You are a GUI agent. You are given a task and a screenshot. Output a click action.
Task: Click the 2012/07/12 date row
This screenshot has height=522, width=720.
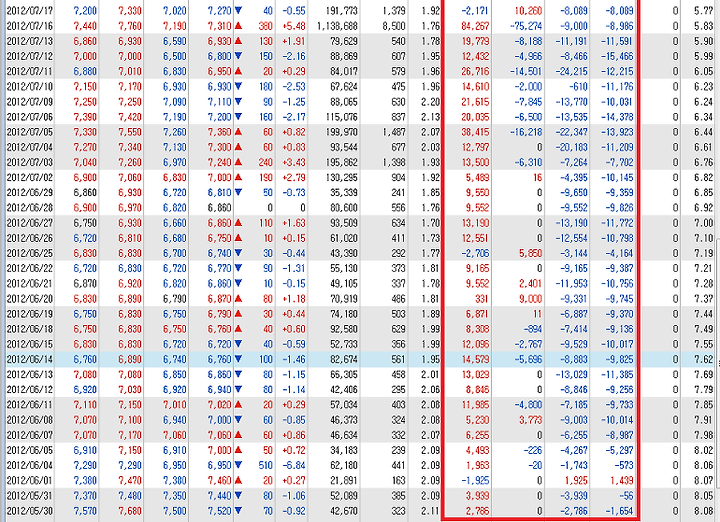coord(30,56)
